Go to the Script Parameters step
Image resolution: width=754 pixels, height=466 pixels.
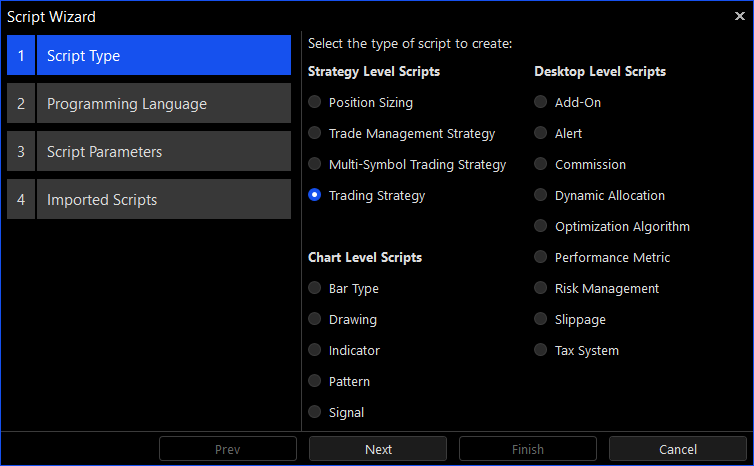[149, 152]
